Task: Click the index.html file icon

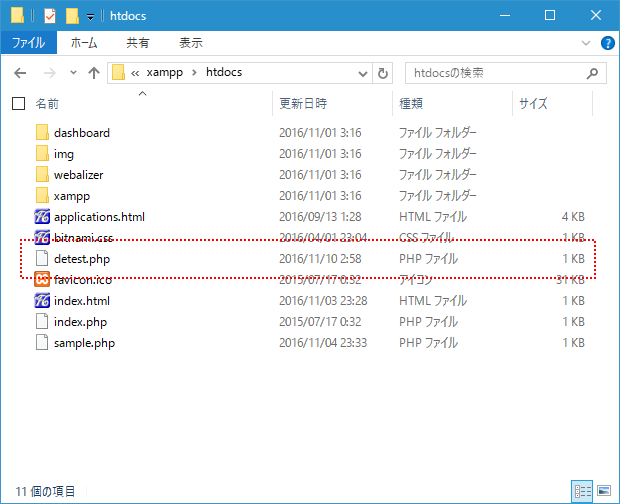Action: (x=42, y=300)
